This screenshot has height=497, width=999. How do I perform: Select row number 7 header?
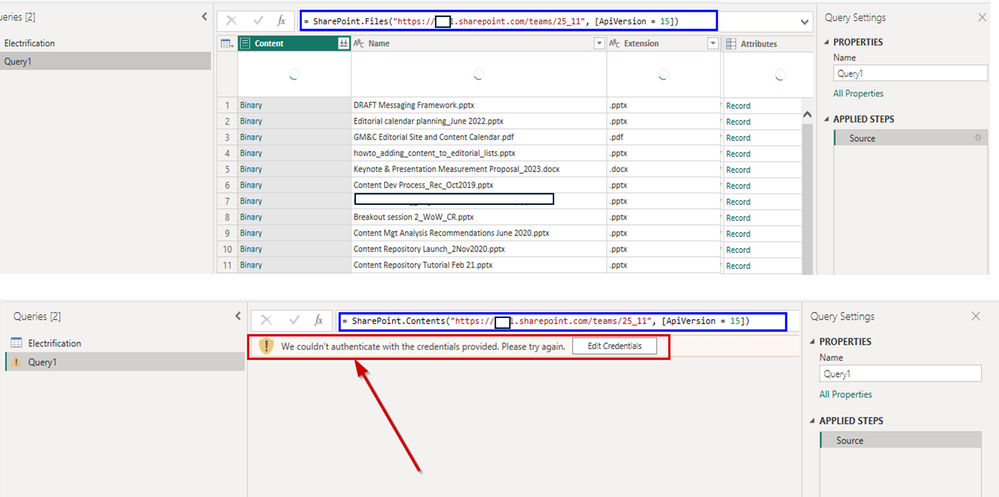coord(227,201)
